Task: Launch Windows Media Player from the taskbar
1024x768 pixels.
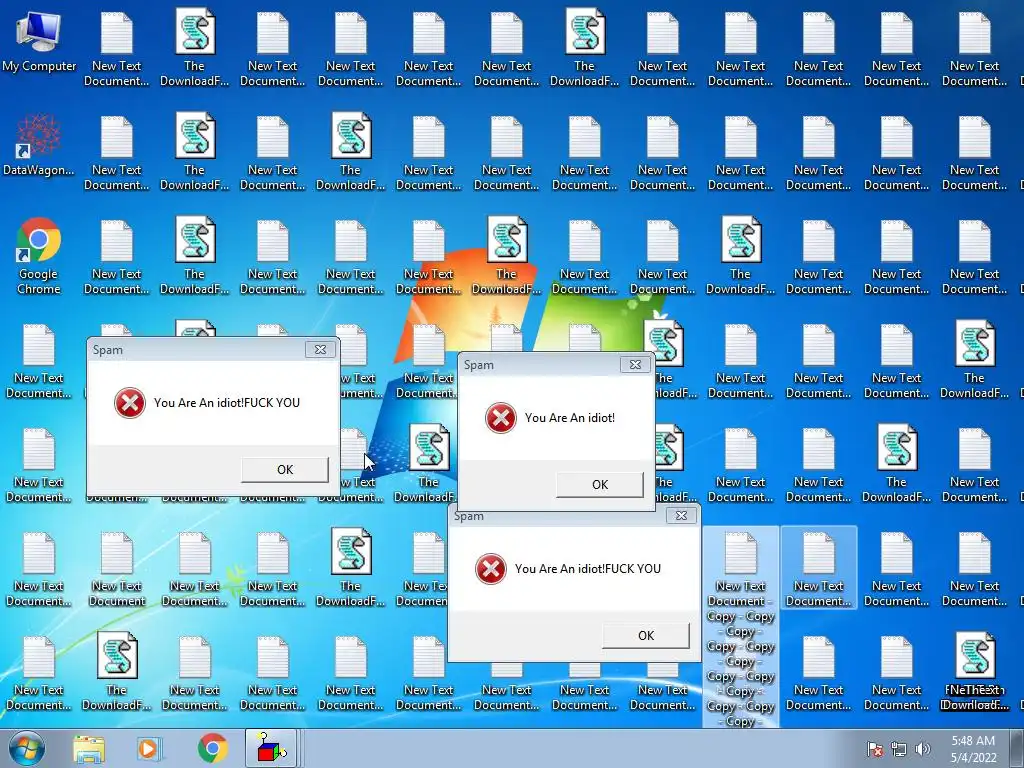Action: tap(149, 748)
